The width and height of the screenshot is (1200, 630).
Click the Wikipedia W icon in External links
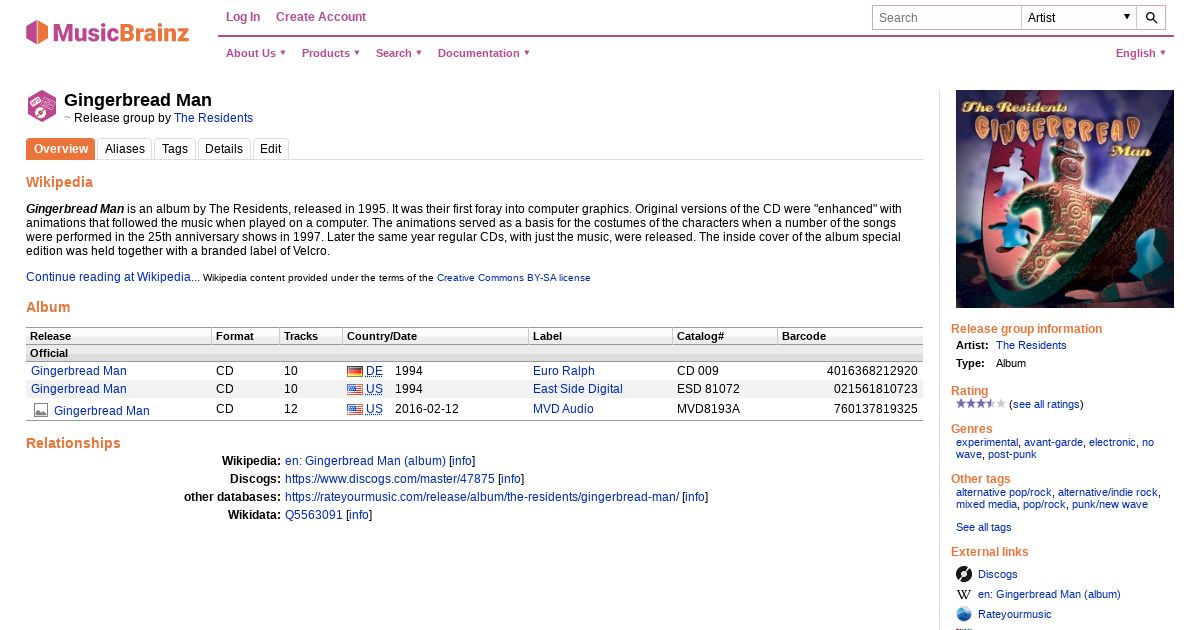coord(964,594)
